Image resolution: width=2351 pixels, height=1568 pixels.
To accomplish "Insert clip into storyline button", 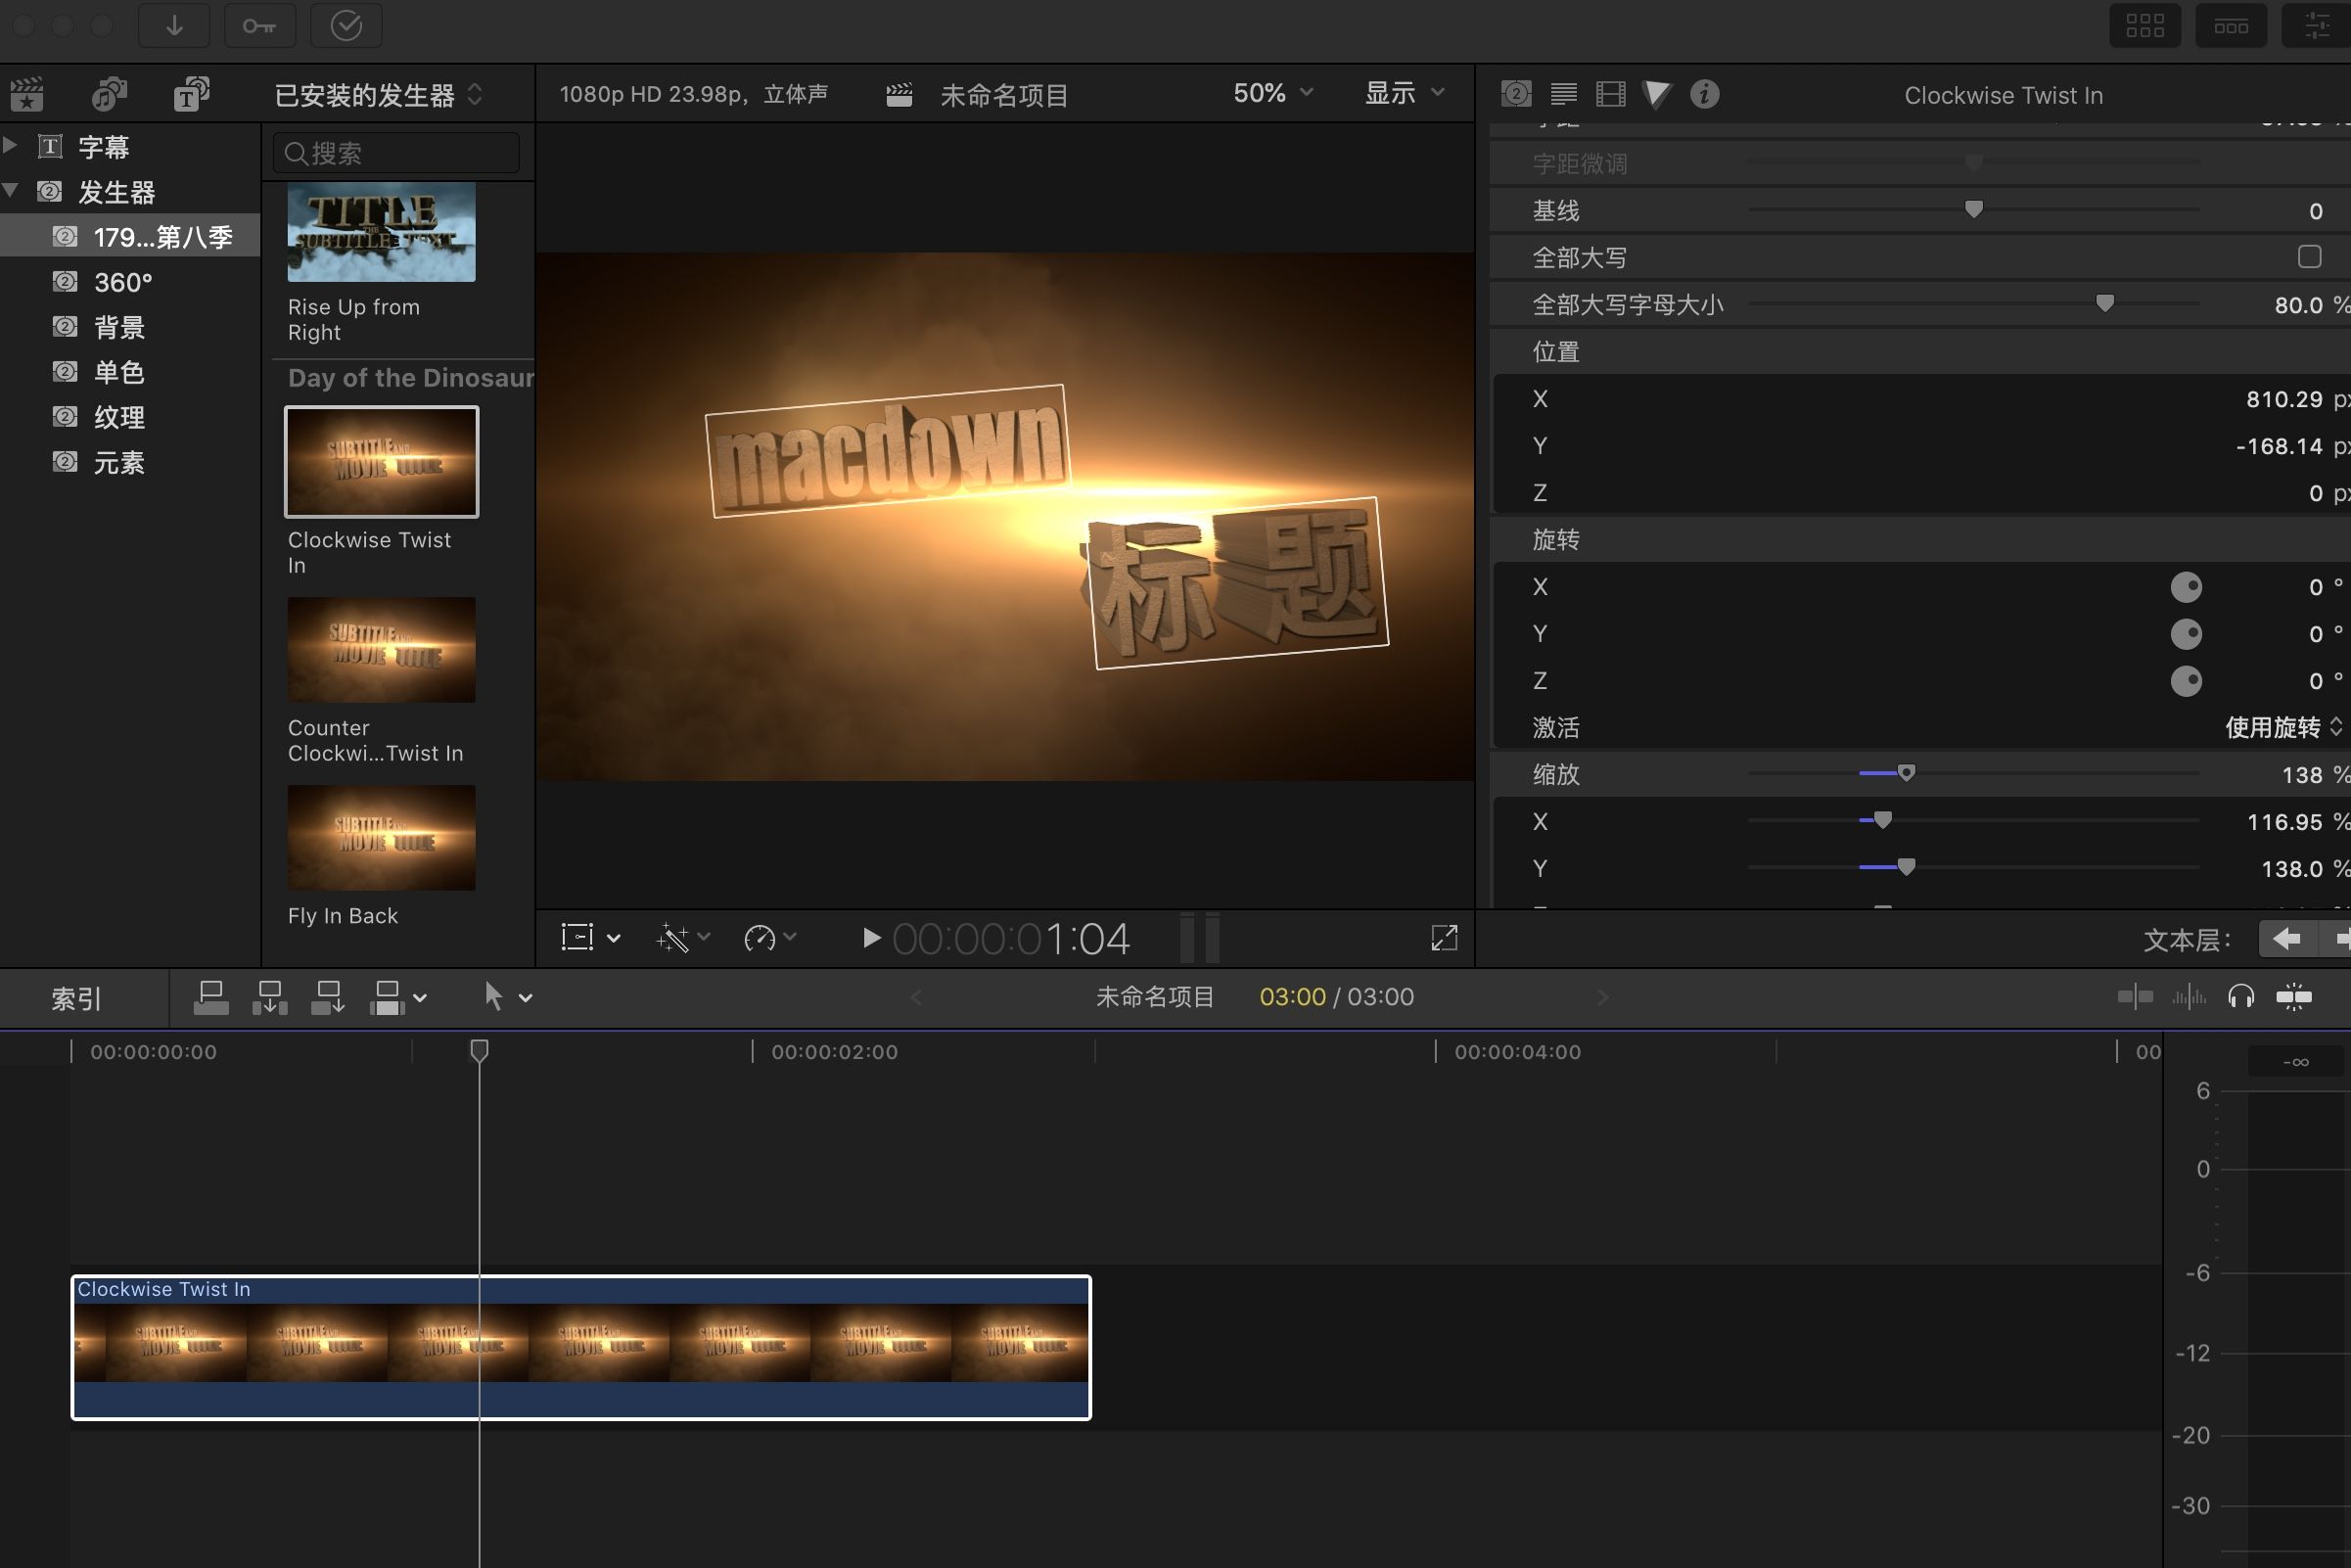I will point(270,997).
